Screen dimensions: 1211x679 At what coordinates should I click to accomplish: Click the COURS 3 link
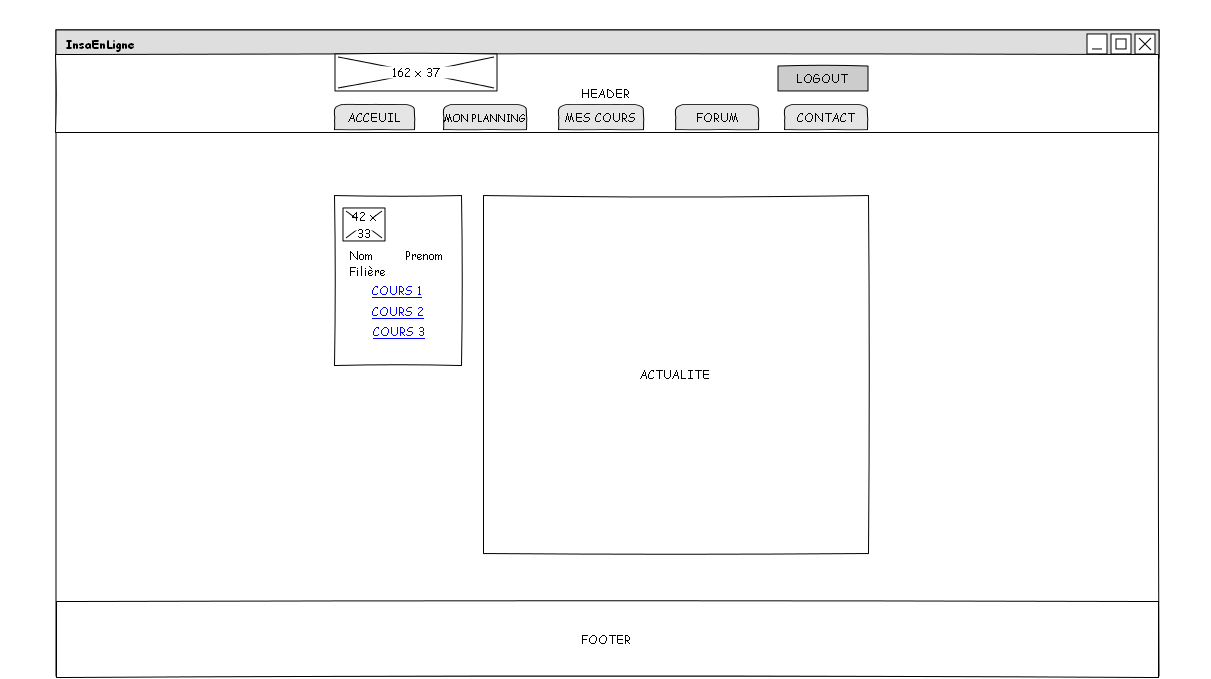pyautogui.click(x=398, y=332)
